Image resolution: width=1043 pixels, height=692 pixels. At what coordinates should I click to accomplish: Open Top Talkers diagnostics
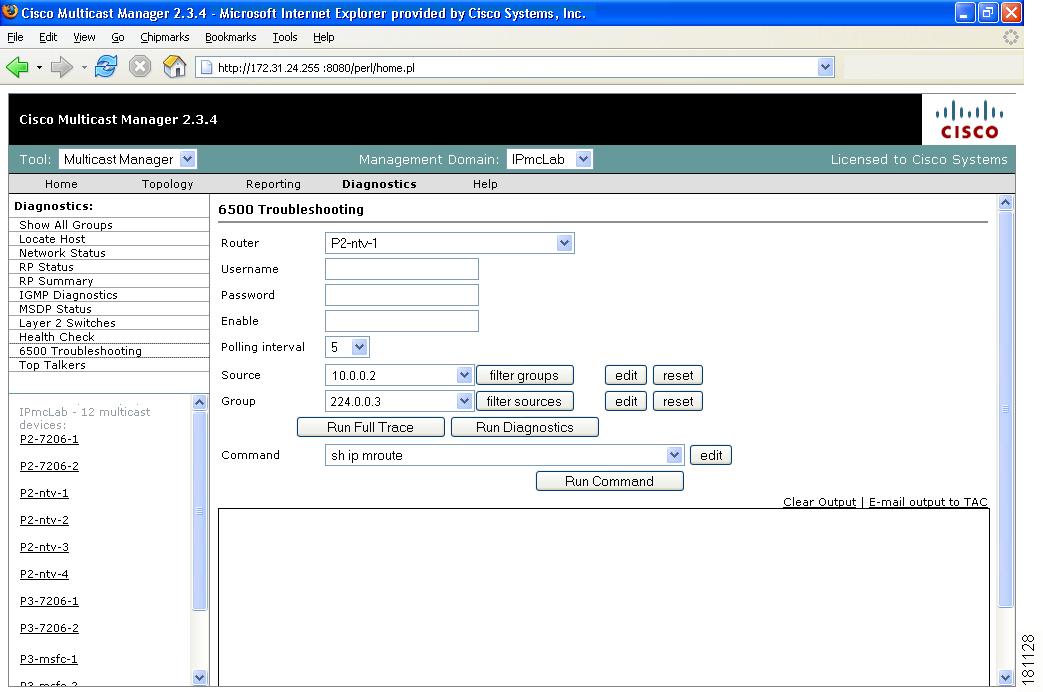click(x=52, y=365)
